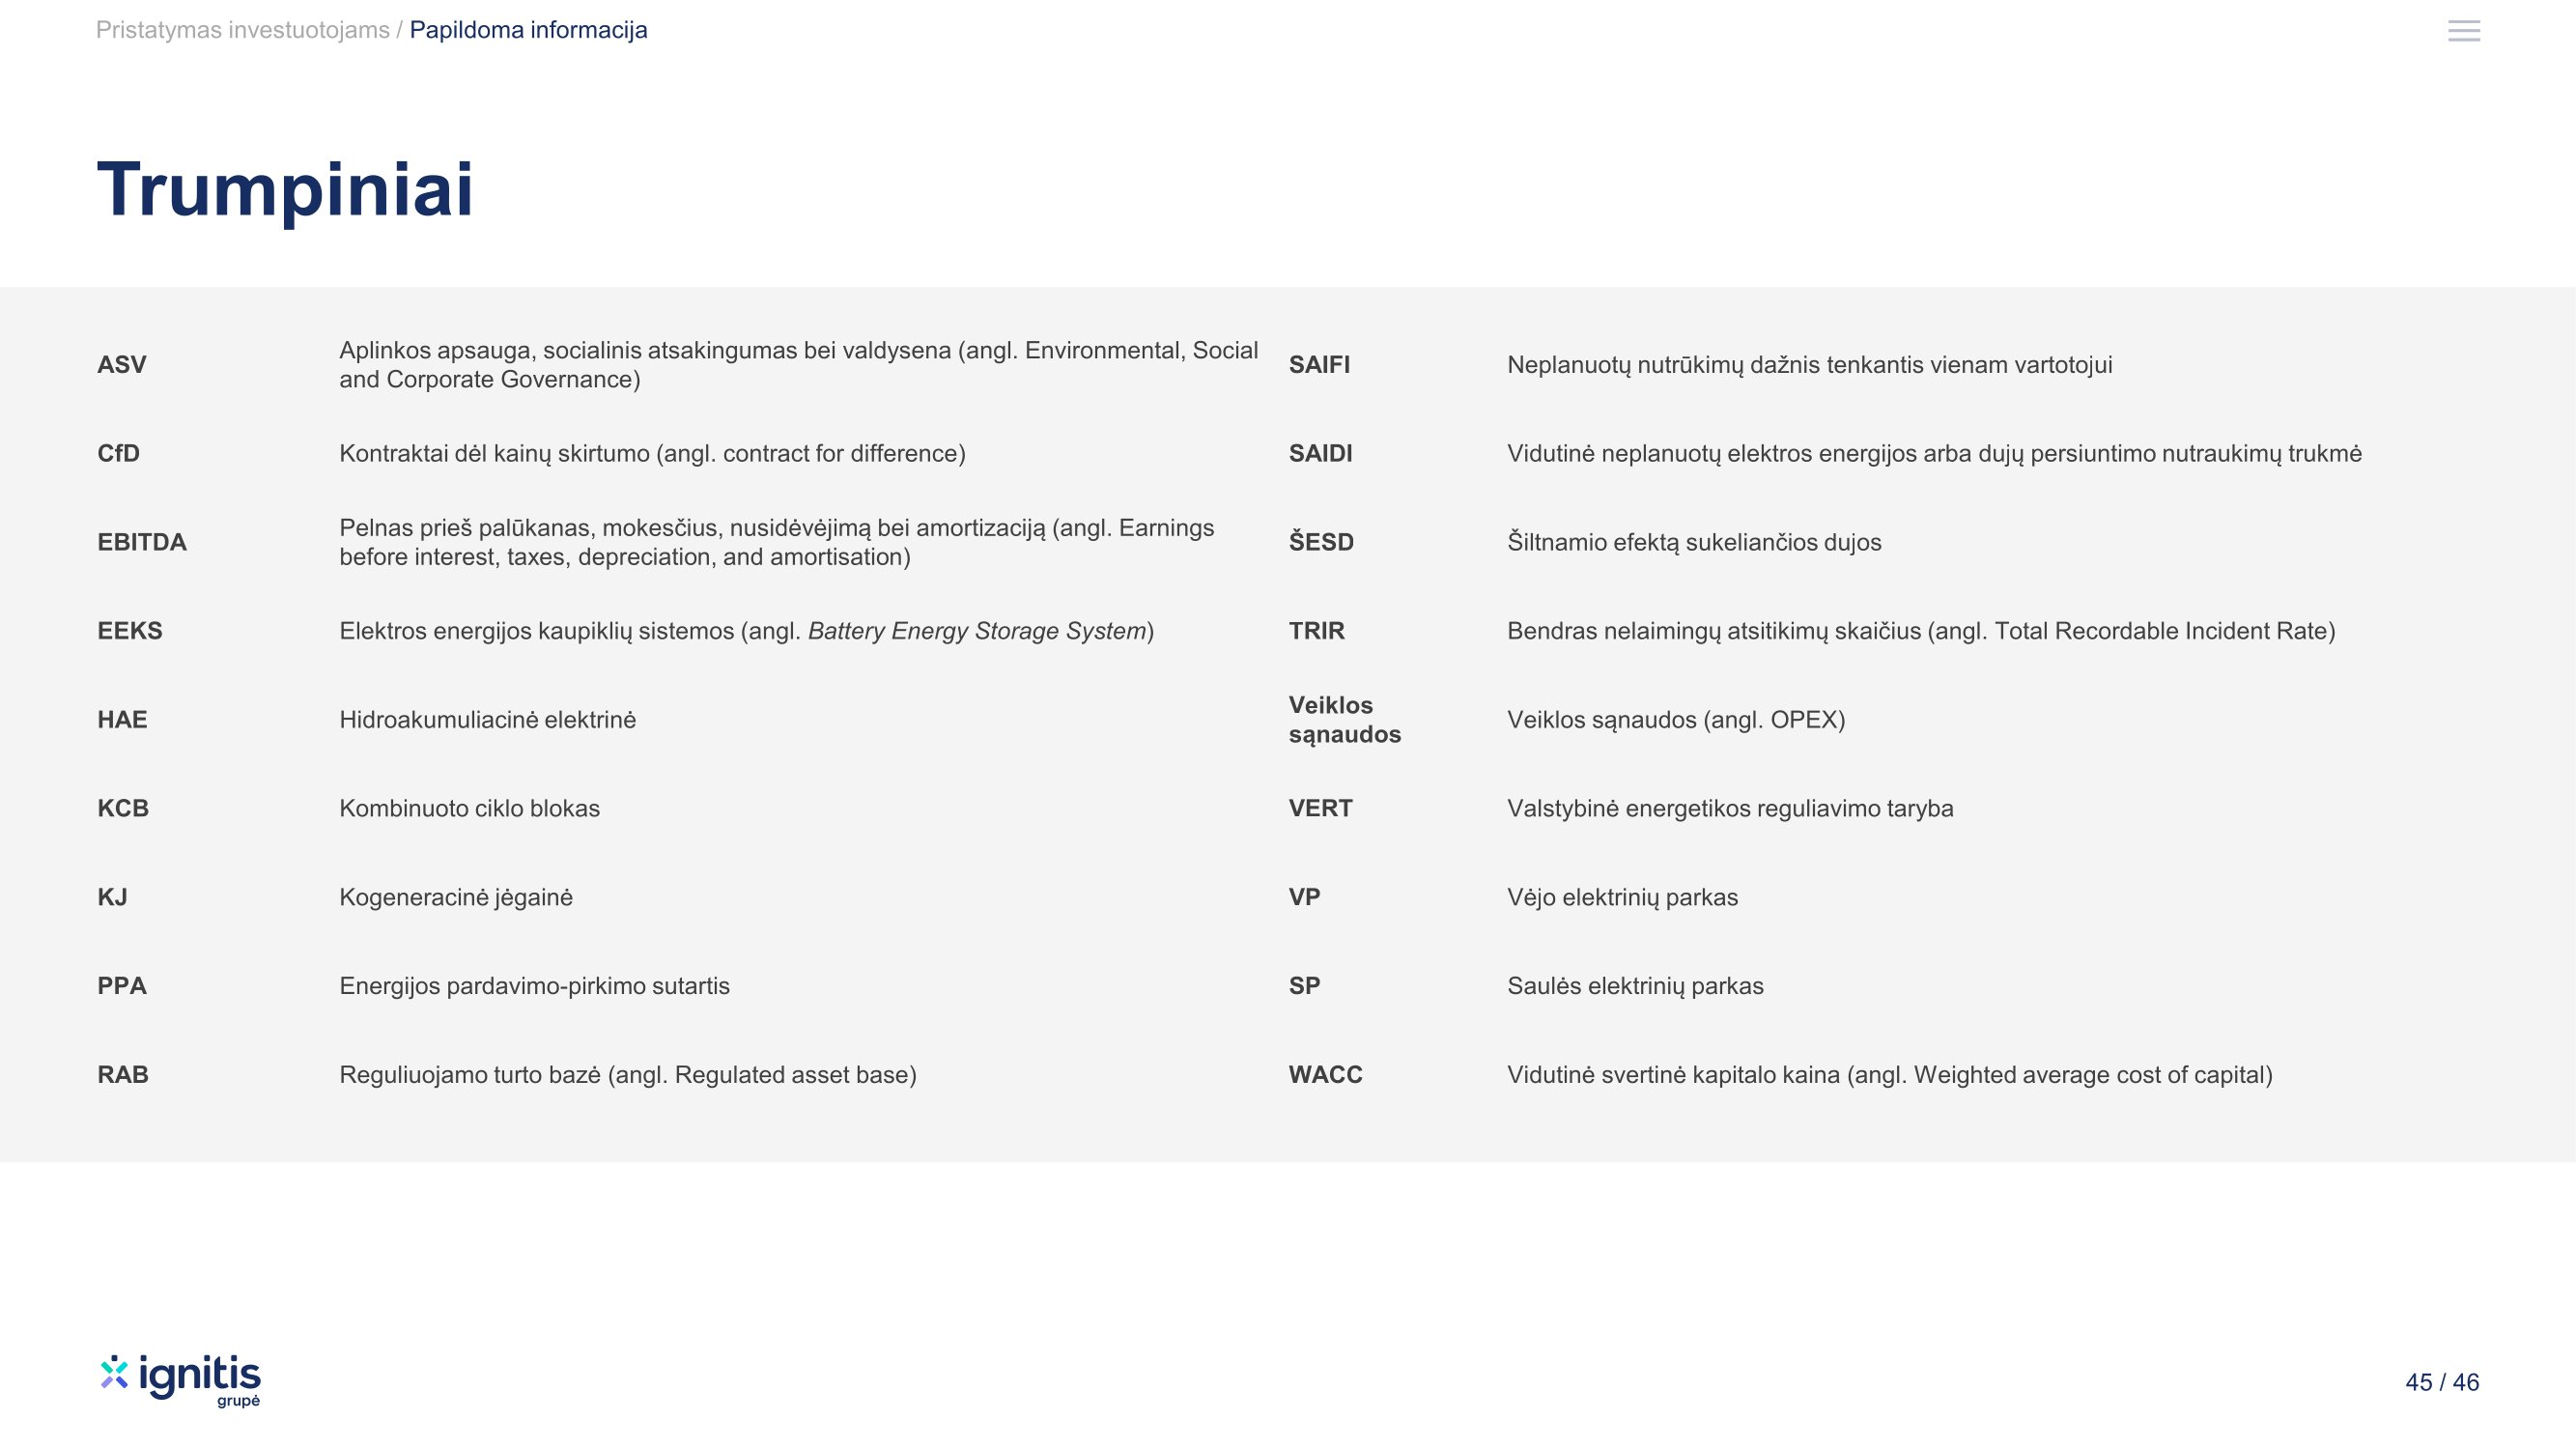Click the CfD abbreviation label

point(118,454)
